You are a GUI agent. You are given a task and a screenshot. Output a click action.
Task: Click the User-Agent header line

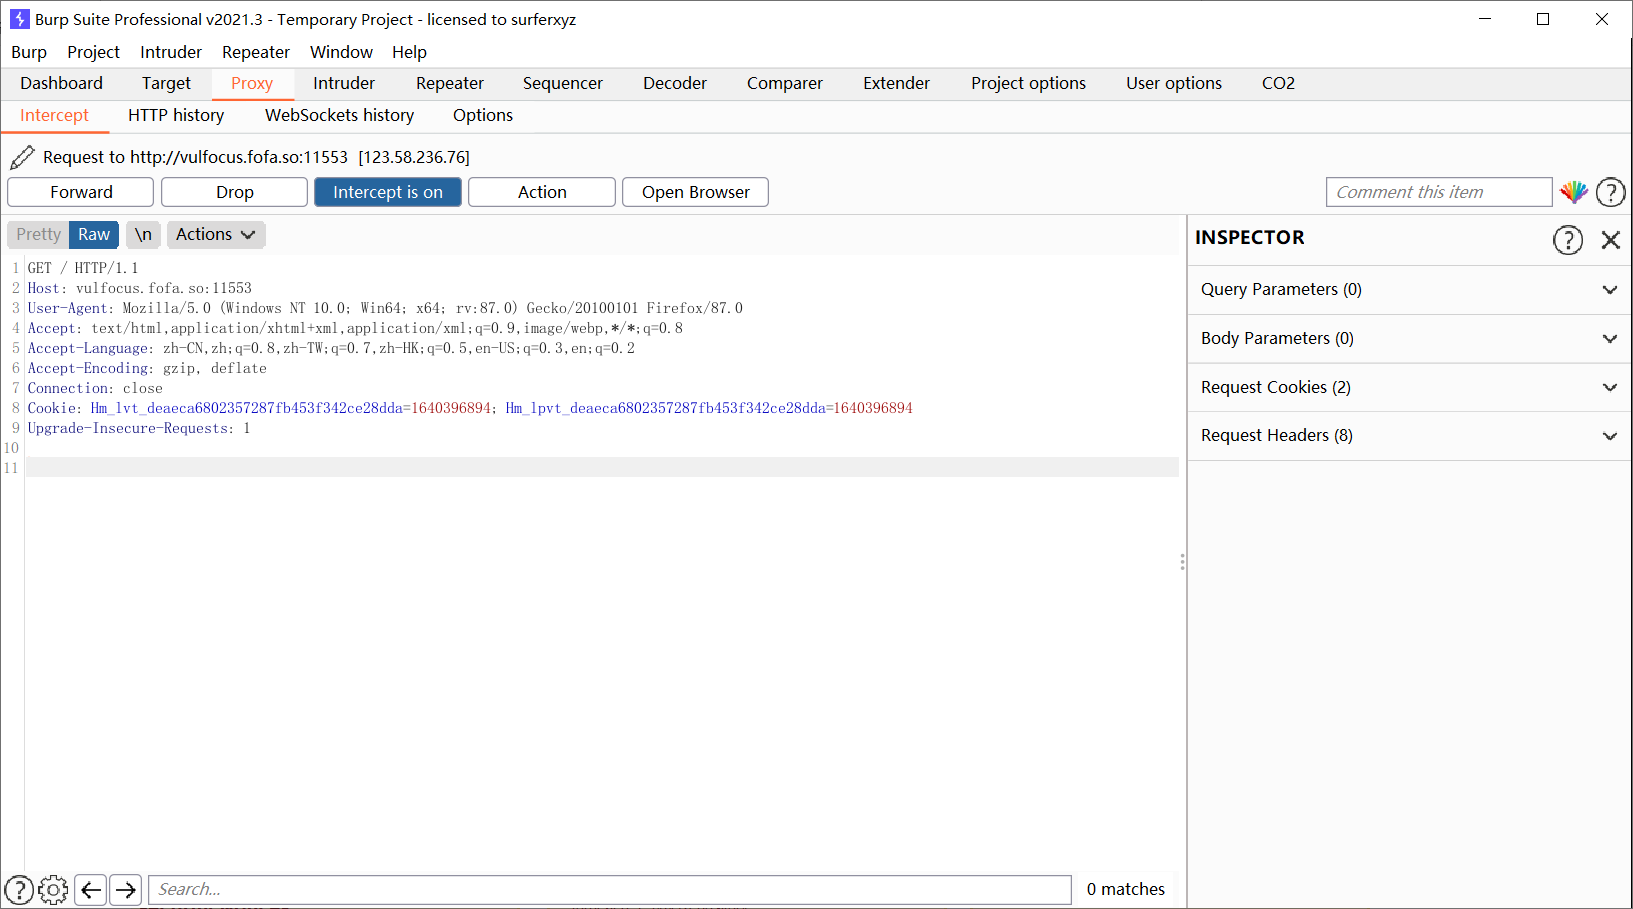[385, 308]
